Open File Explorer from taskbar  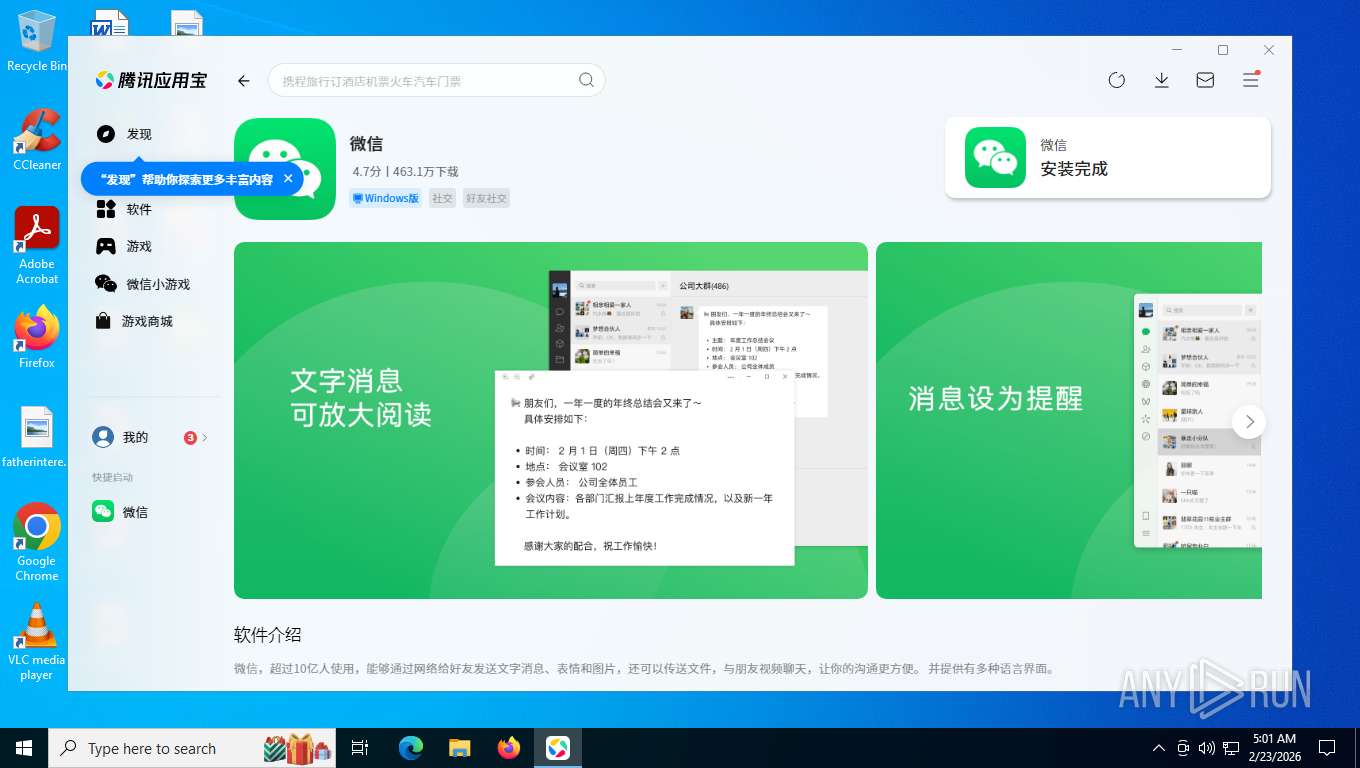[460, 748]
